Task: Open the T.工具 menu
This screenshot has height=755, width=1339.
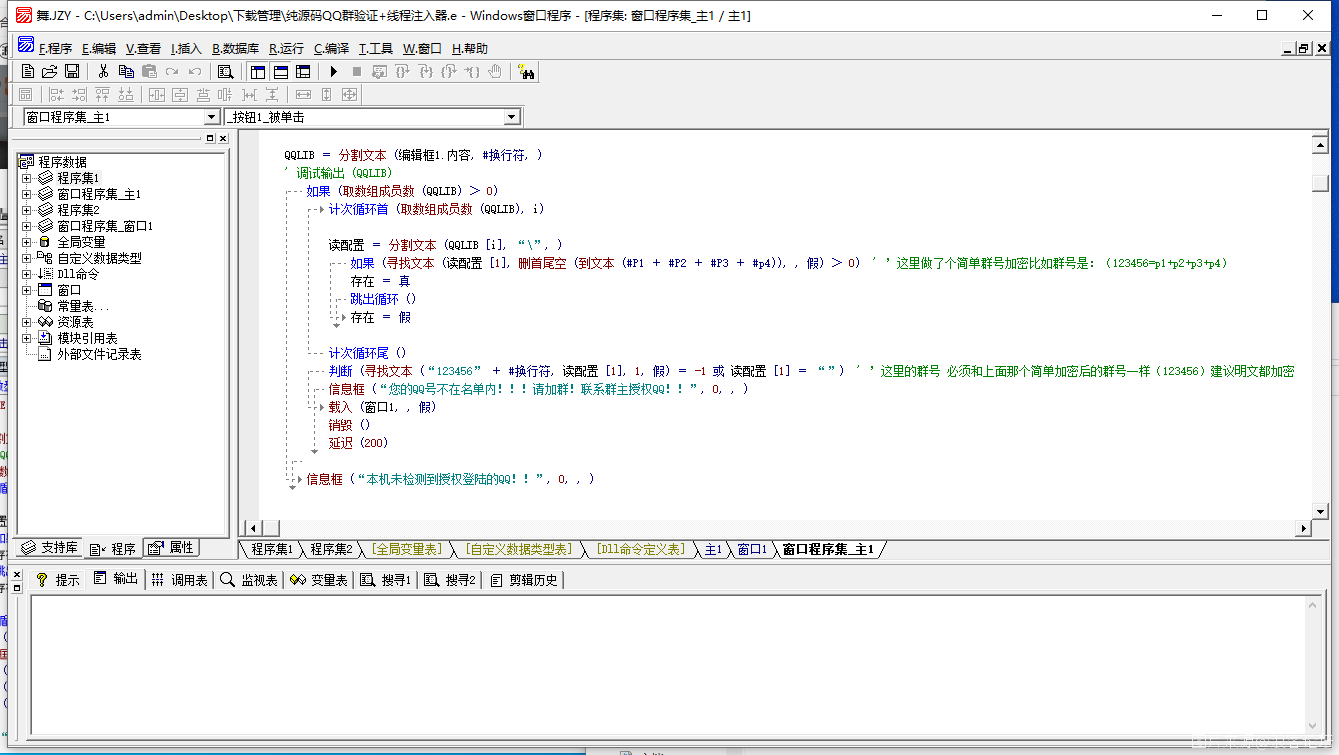Action: tap(376, 48)
